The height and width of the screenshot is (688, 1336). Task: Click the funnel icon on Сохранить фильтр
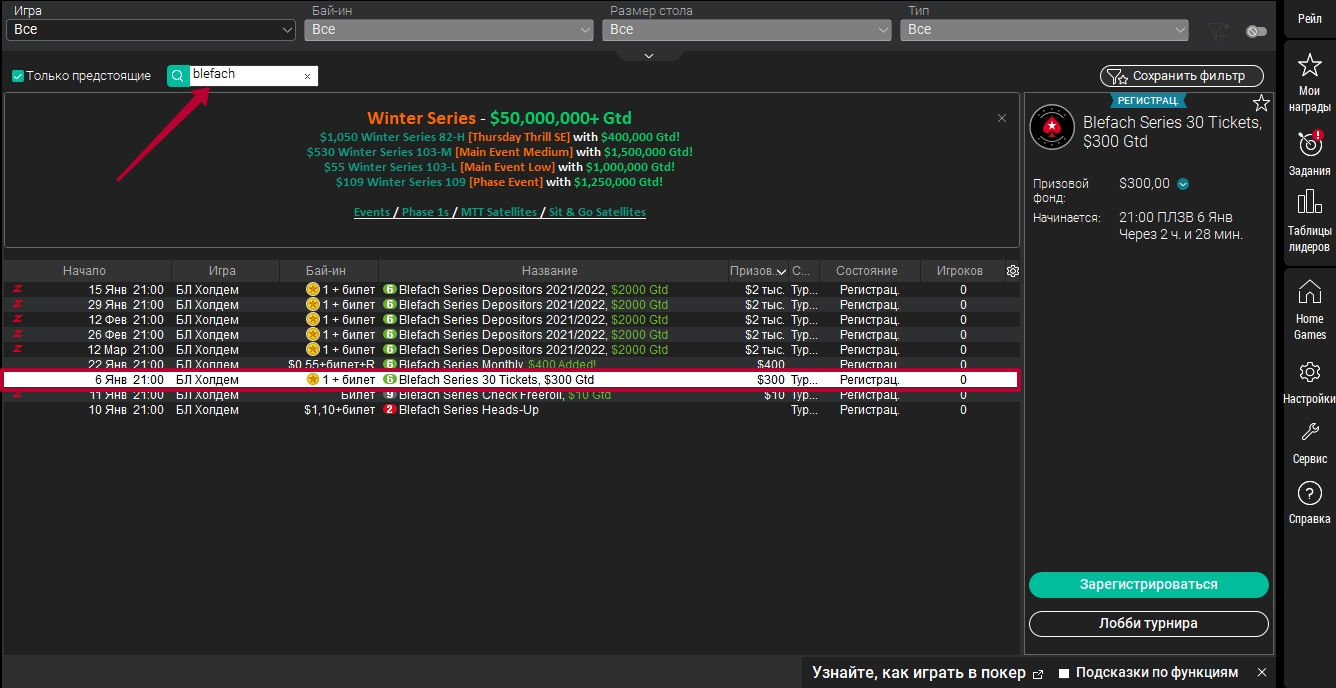pyautogui.click(x=1118, y=76)
